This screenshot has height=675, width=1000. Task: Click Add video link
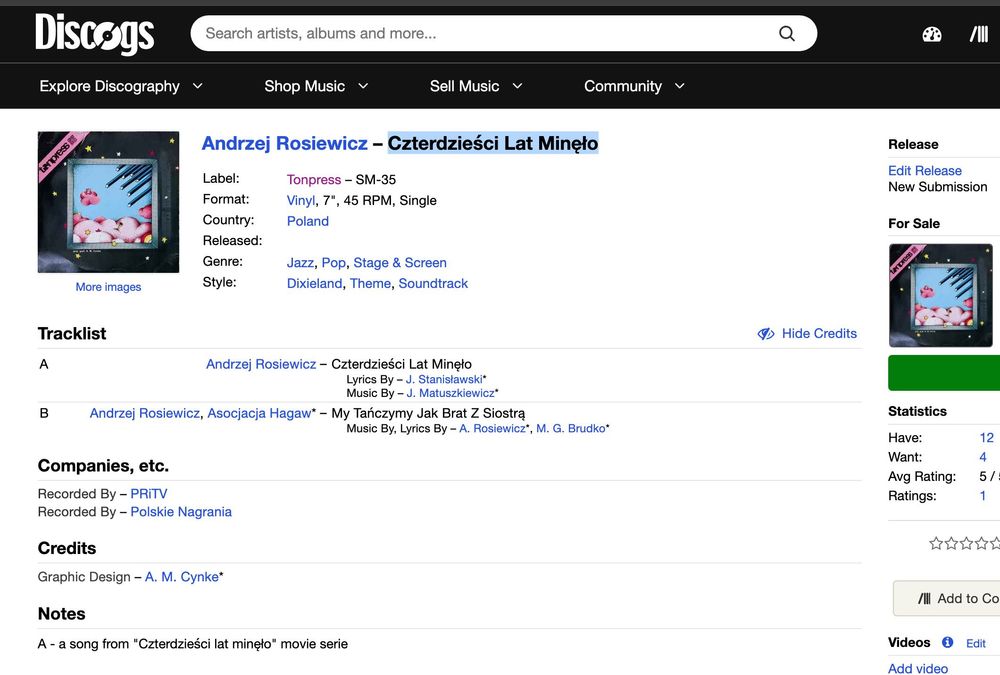point(918,669)
